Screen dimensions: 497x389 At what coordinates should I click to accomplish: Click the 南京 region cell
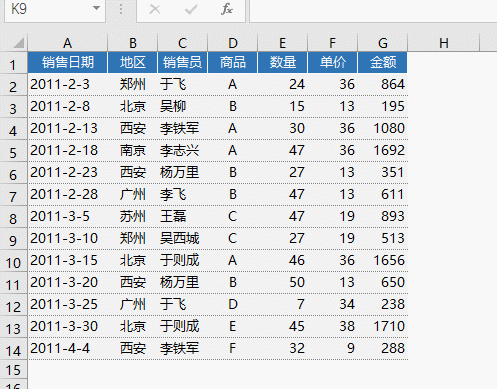tap(133, 150)
